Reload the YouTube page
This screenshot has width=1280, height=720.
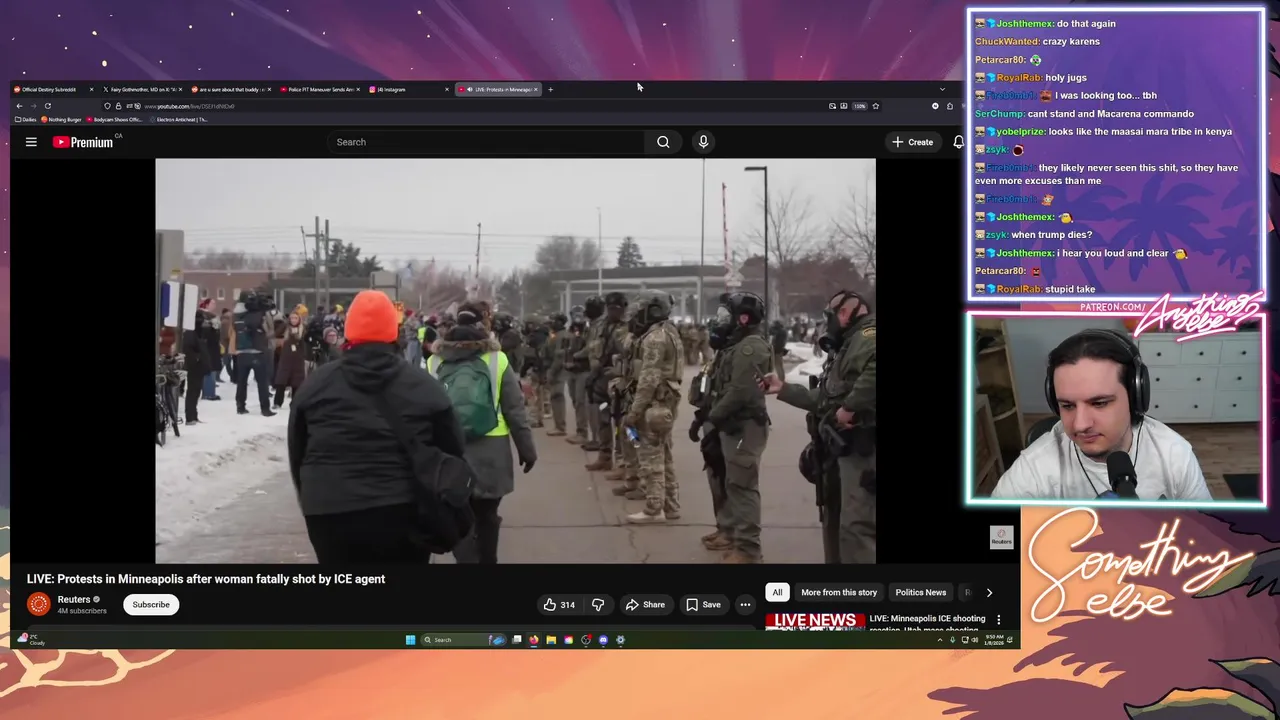click(x=47, y=106)
